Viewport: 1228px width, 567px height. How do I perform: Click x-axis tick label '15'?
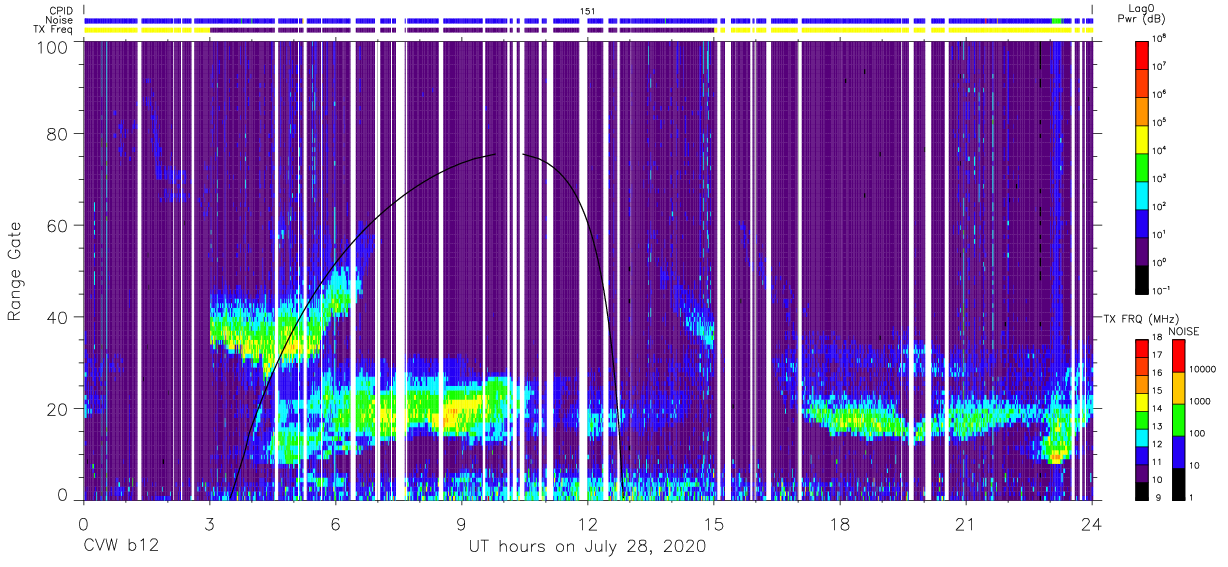tap(714, 524)
